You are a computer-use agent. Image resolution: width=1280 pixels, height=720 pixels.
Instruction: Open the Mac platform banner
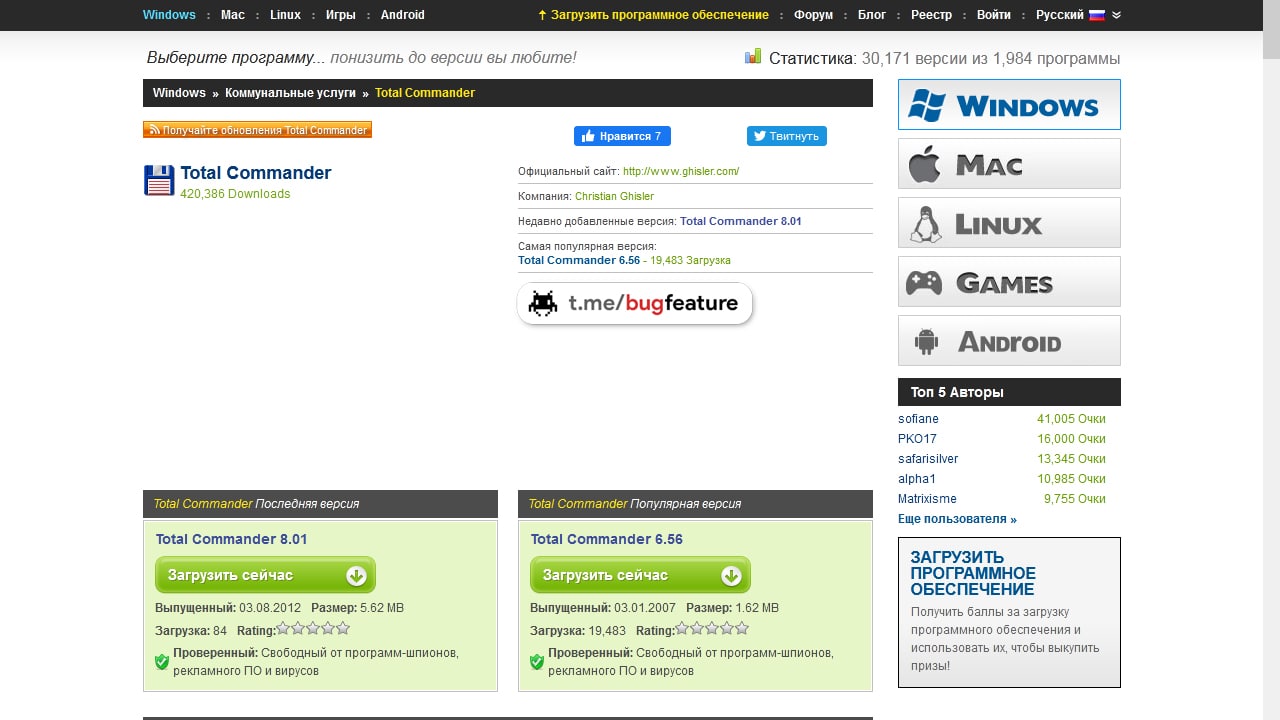[1009, 164]
